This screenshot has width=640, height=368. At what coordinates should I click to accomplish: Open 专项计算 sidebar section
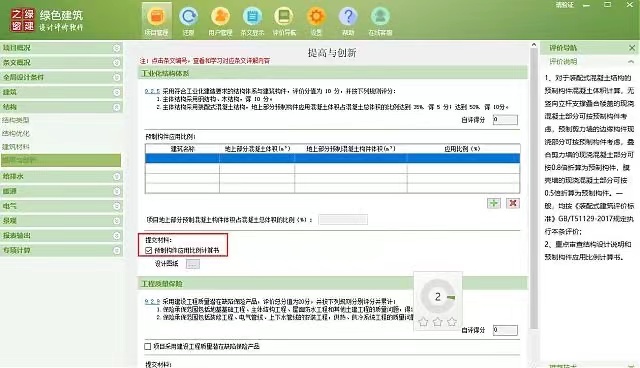[61, 251]
